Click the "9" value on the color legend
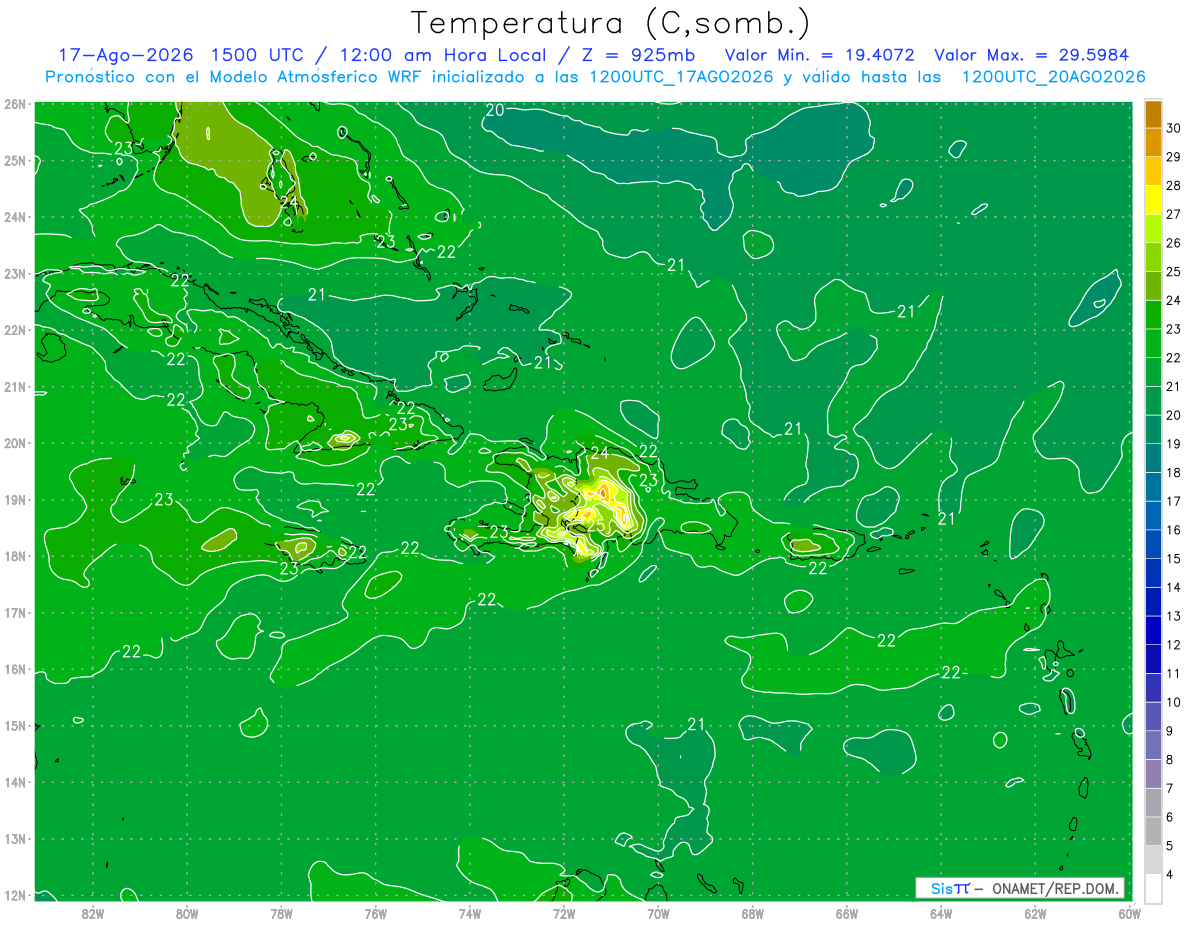1200x927 pixels. click(x=1171, y=731)
